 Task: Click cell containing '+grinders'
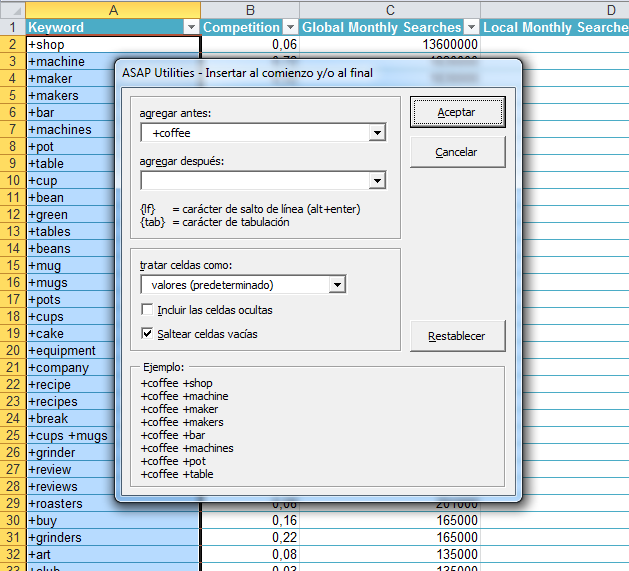113,537
